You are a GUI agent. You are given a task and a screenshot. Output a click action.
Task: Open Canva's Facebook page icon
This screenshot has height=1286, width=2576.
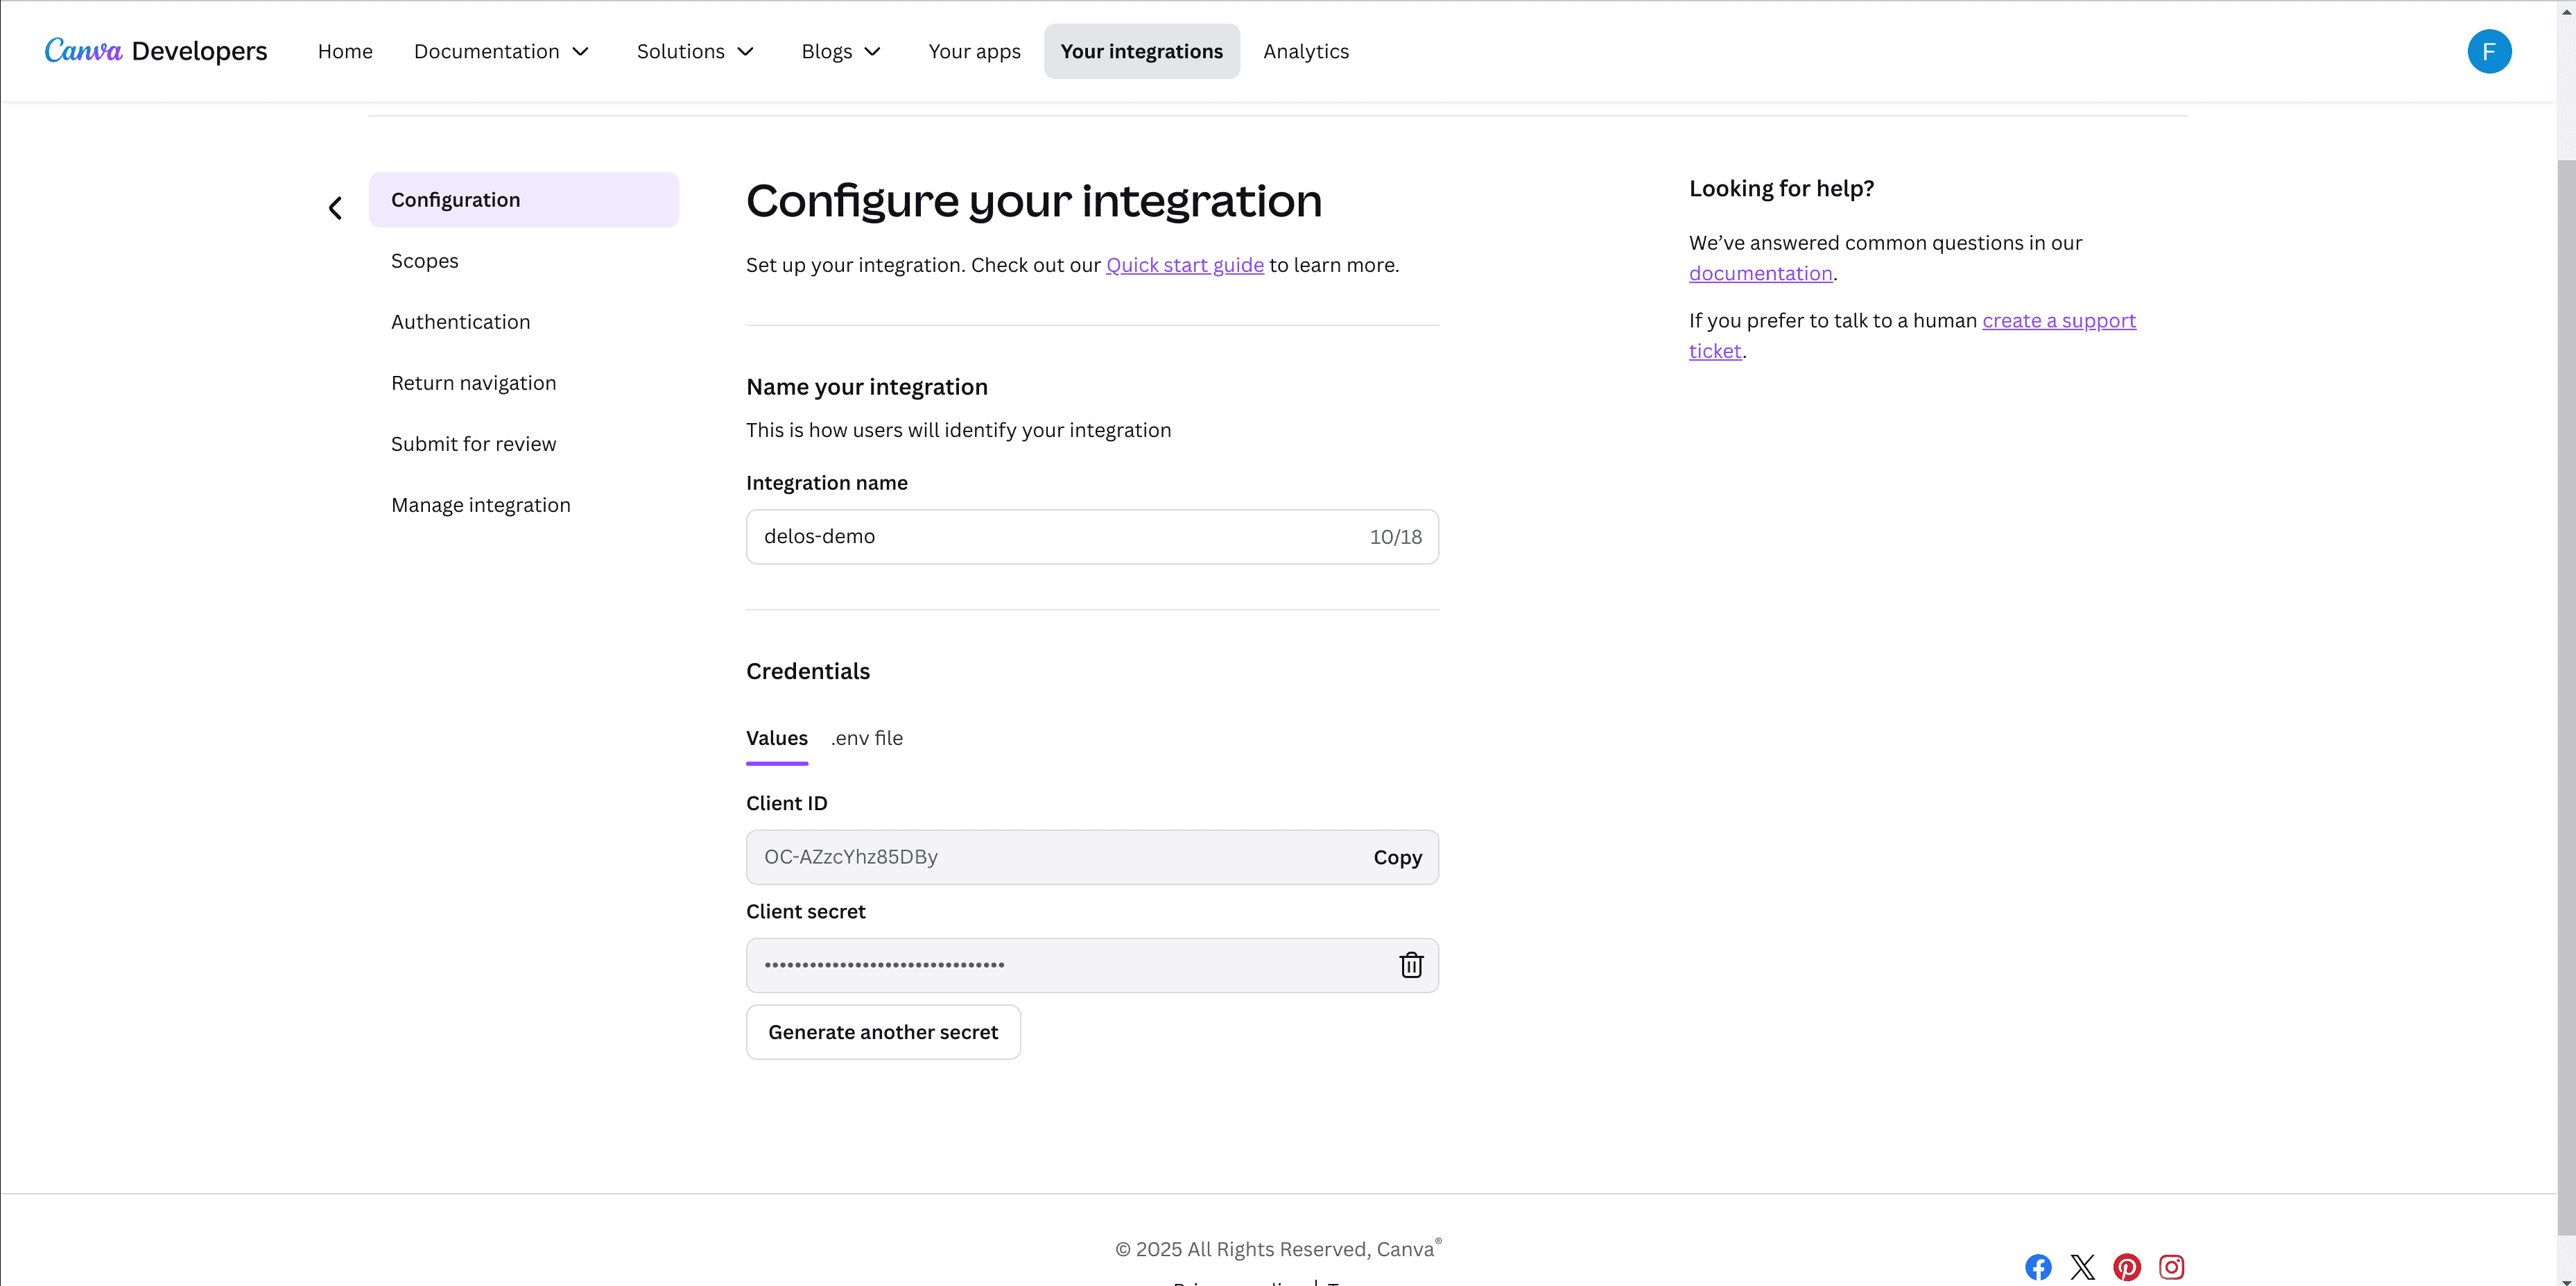(2038, 1267)
